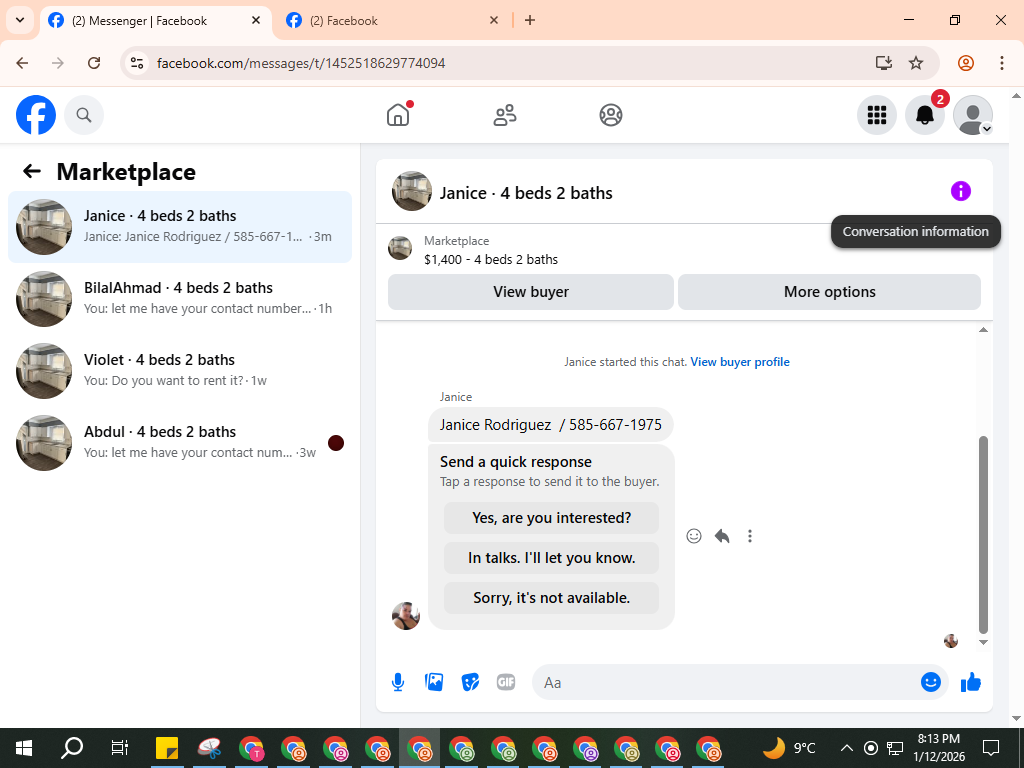
Task: Open more options dots beside the message
Action: pyautogui.click(x=750, y=536)
